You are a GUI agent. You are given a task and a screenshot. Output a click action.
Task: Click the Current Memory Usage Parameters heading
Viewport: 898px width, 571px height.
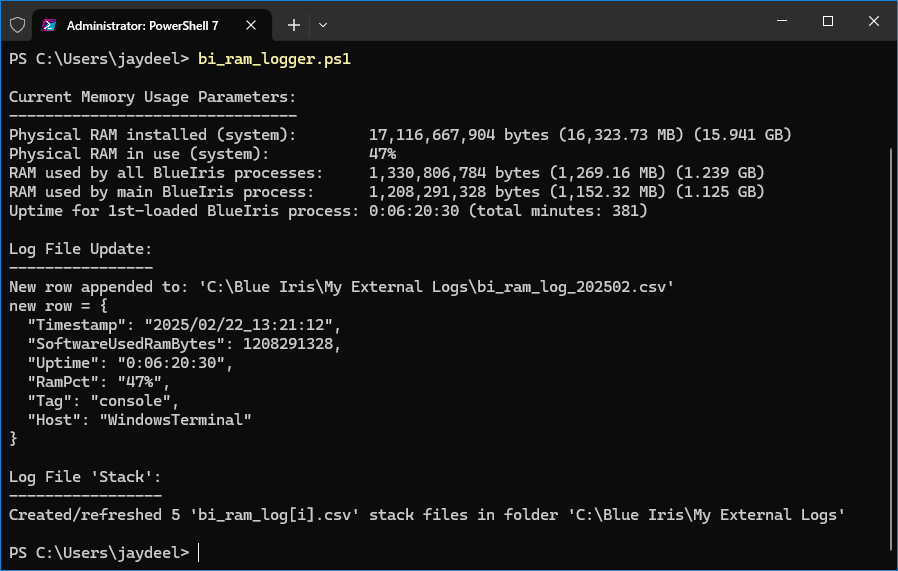click(x=152, y=97)
